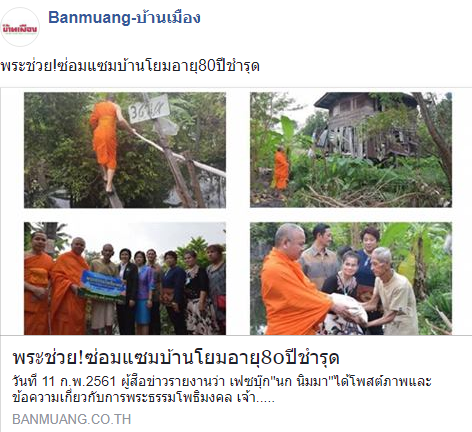472x432 pixels.
Task: Open the Banmuang page profile picture
Action: (20, 27)
